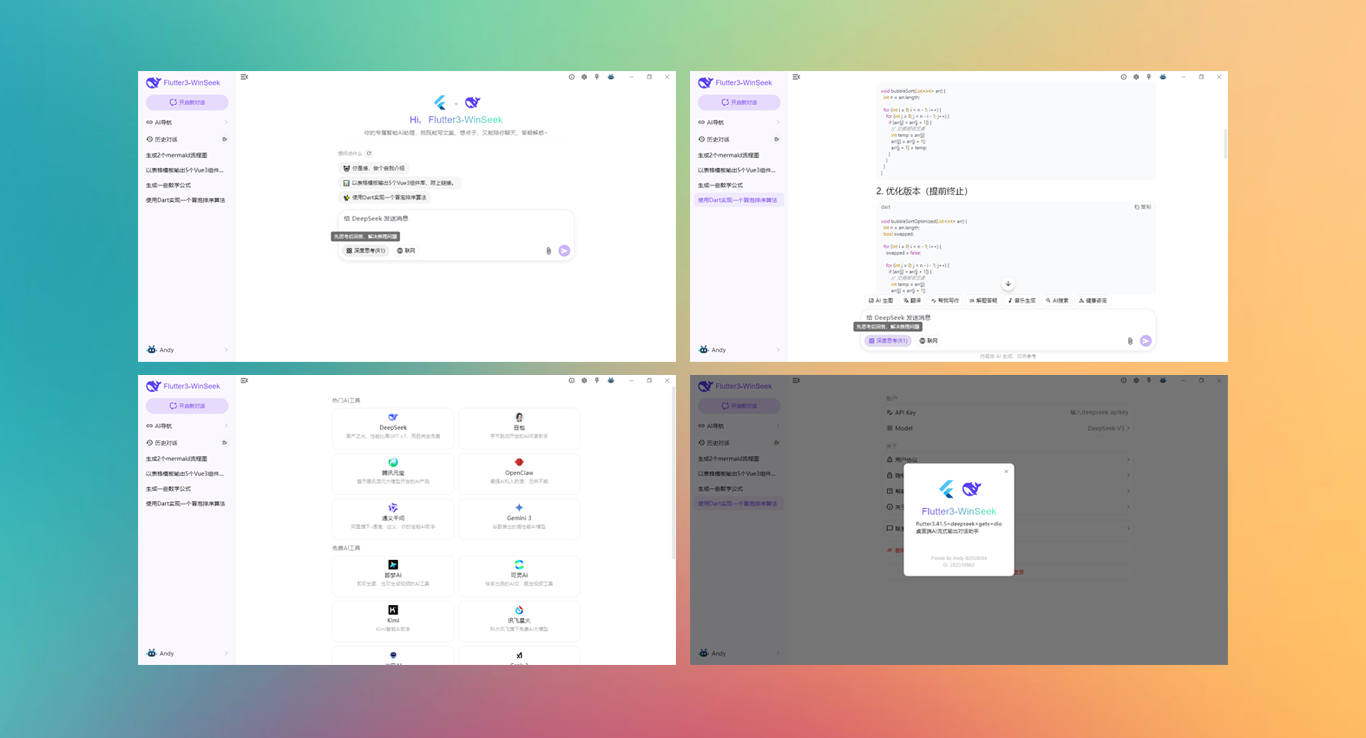Click vertical scrollbar in top-right code chat window
Viewport: 1366px width, 738px height.
[x=1225, y=143]
